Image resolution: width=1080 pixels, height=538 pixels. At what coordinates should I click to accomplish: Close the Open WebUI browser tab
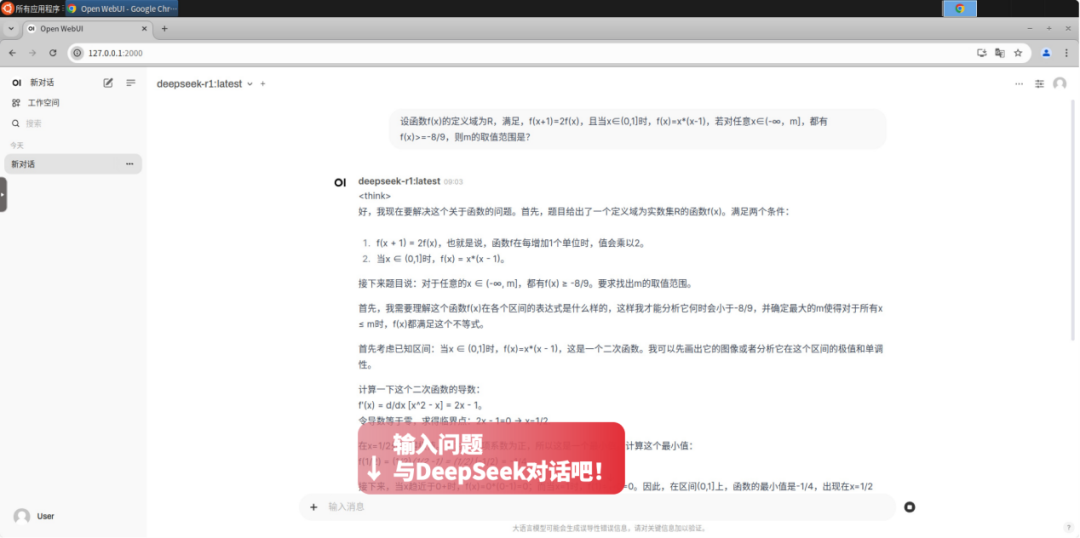pyautogui.click(x=145, y=28)
